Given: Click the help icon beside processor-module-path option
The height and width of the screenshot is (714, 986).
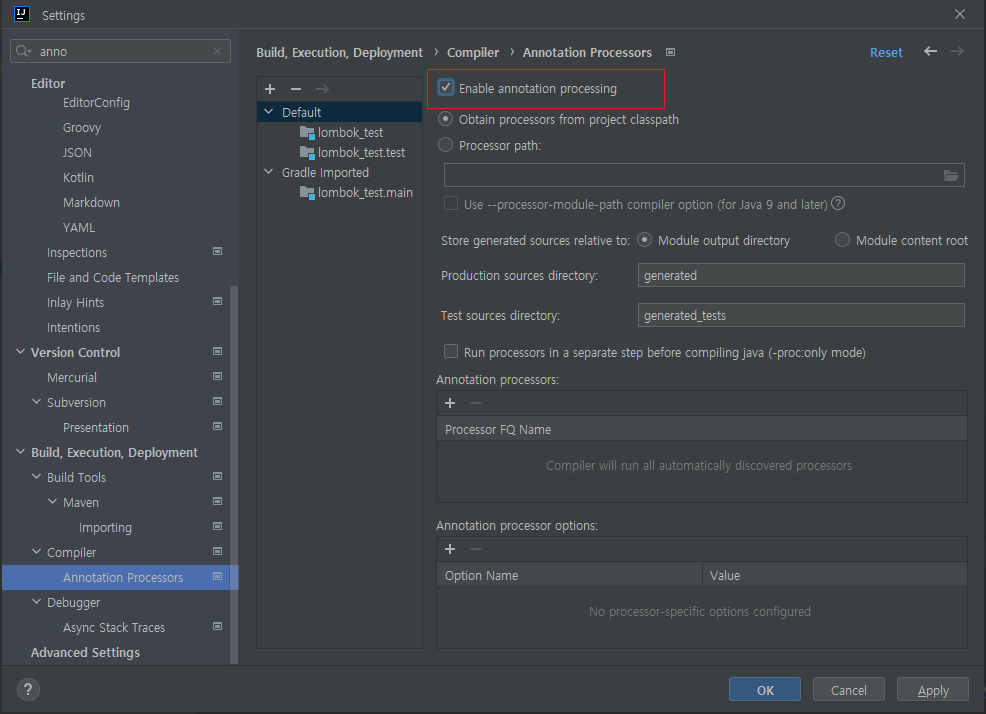Looking at the screenshot, I should click(x=838, y=203).
